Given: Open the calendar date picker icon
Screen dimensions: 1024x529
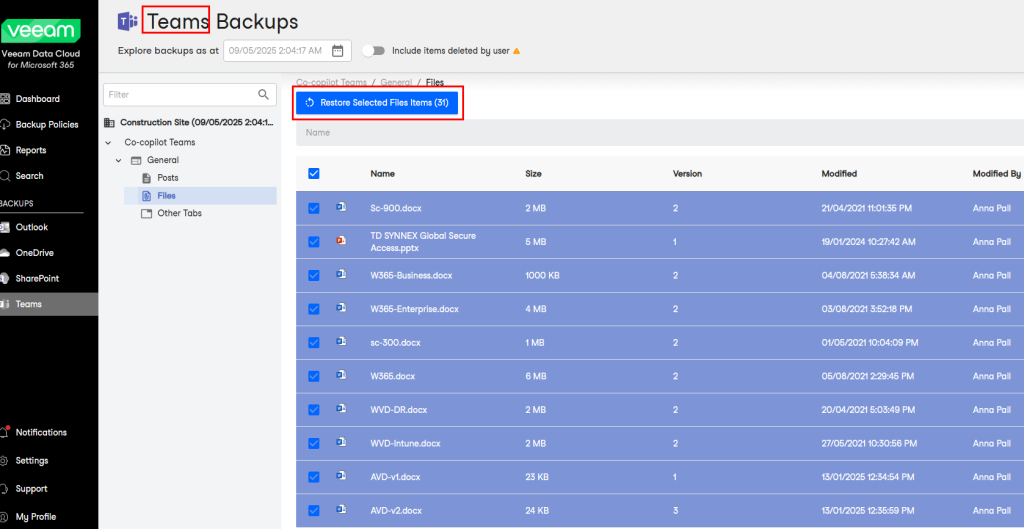Looking at the screenshot, I should point(338,51).
